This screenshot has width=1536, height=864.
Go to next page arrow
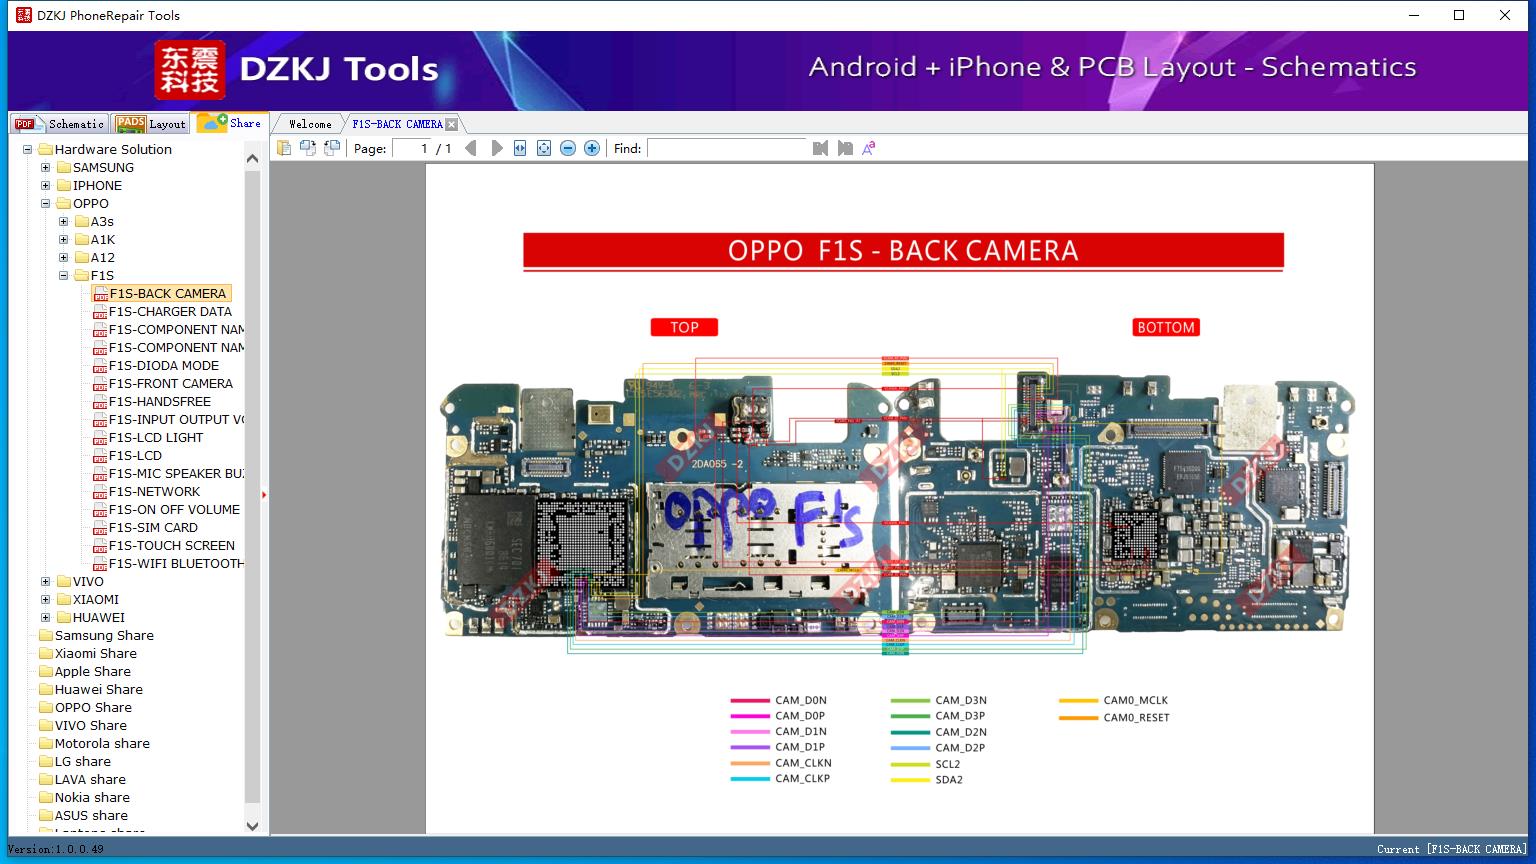(x=497, y=148)
